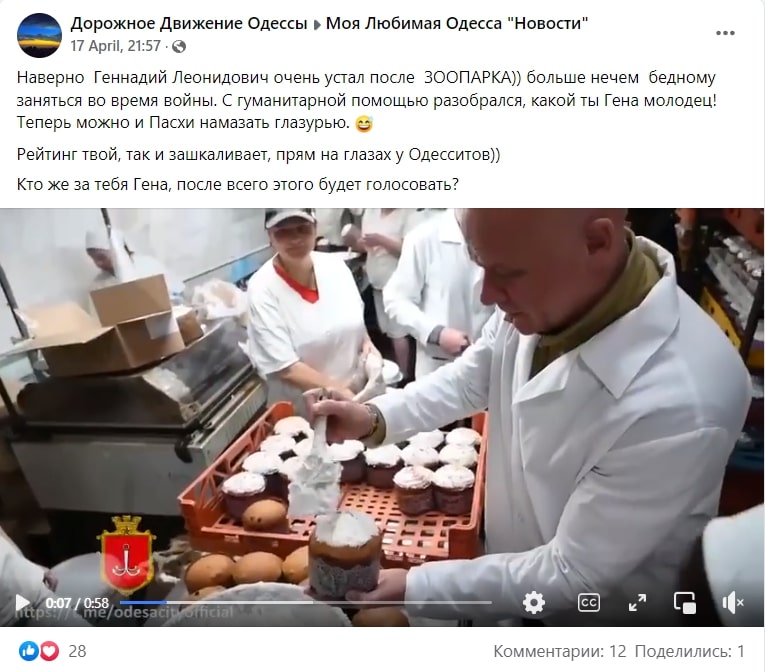The height and width of the screenshot is (672, 765).
Task: Open video settings gear icon
Action: tap(534, 603)
